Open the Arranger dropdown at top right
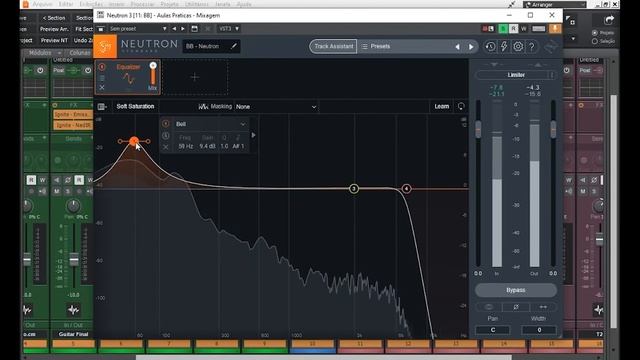The height and width of the screenshot is (360, 640). click(555, 4)
